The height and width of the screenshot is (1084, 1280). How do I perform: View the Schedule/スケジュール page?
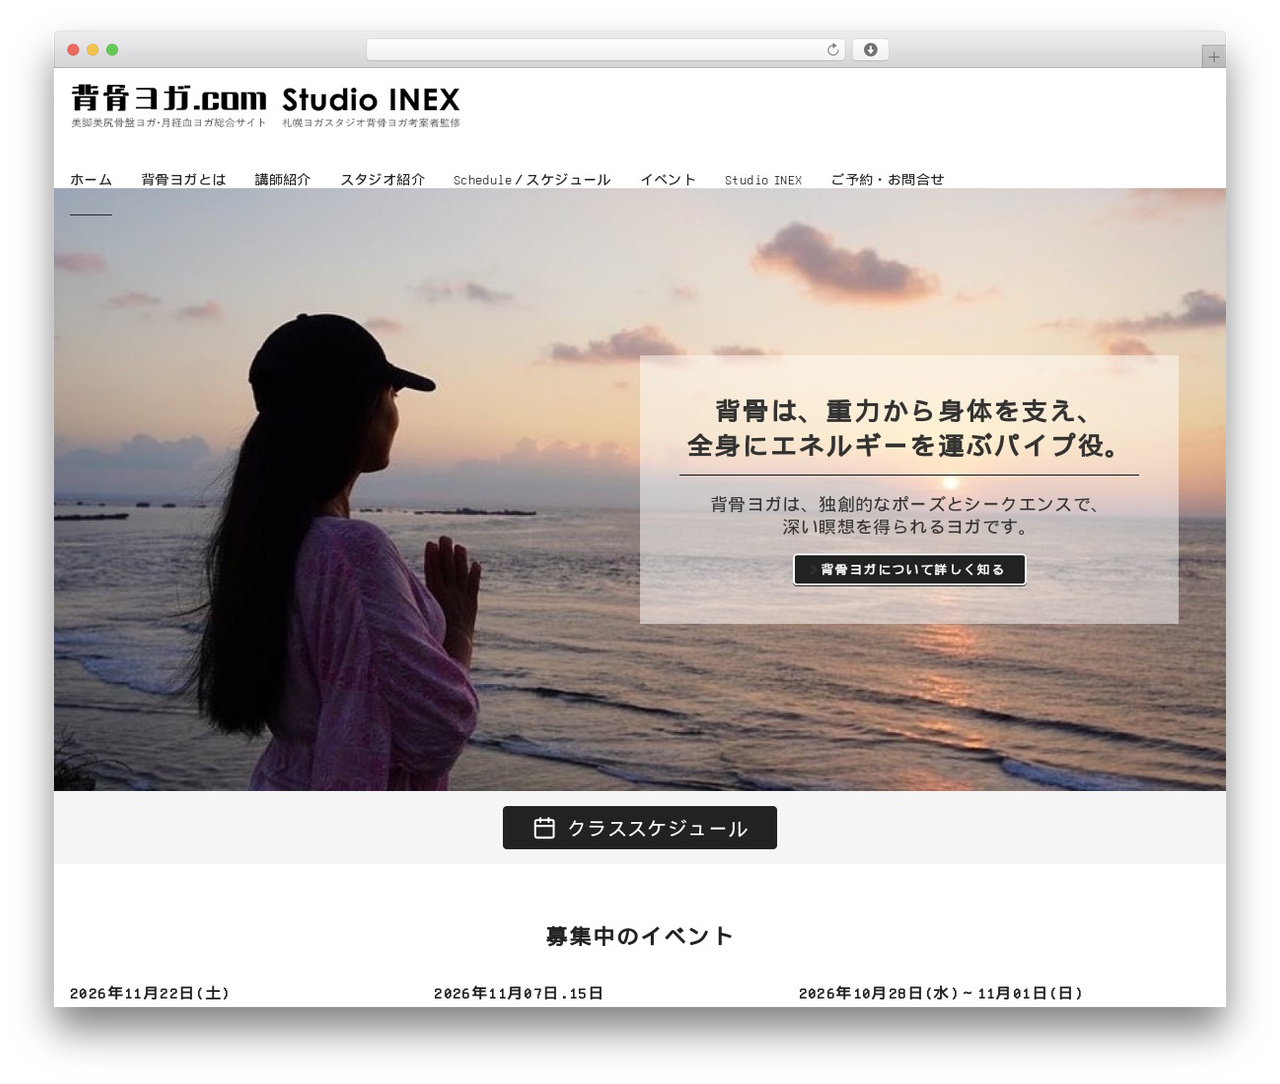click(532, 180)
